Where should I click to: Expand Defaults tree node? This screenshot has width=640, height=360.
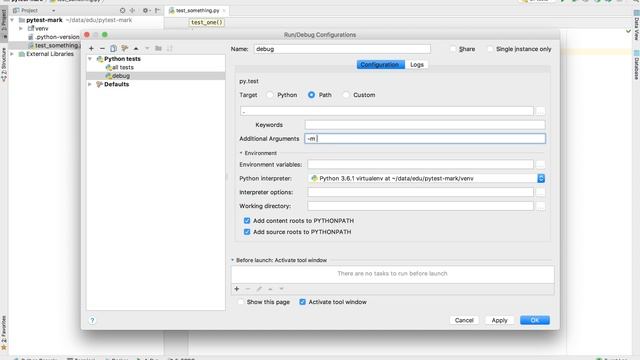point(90,84)
